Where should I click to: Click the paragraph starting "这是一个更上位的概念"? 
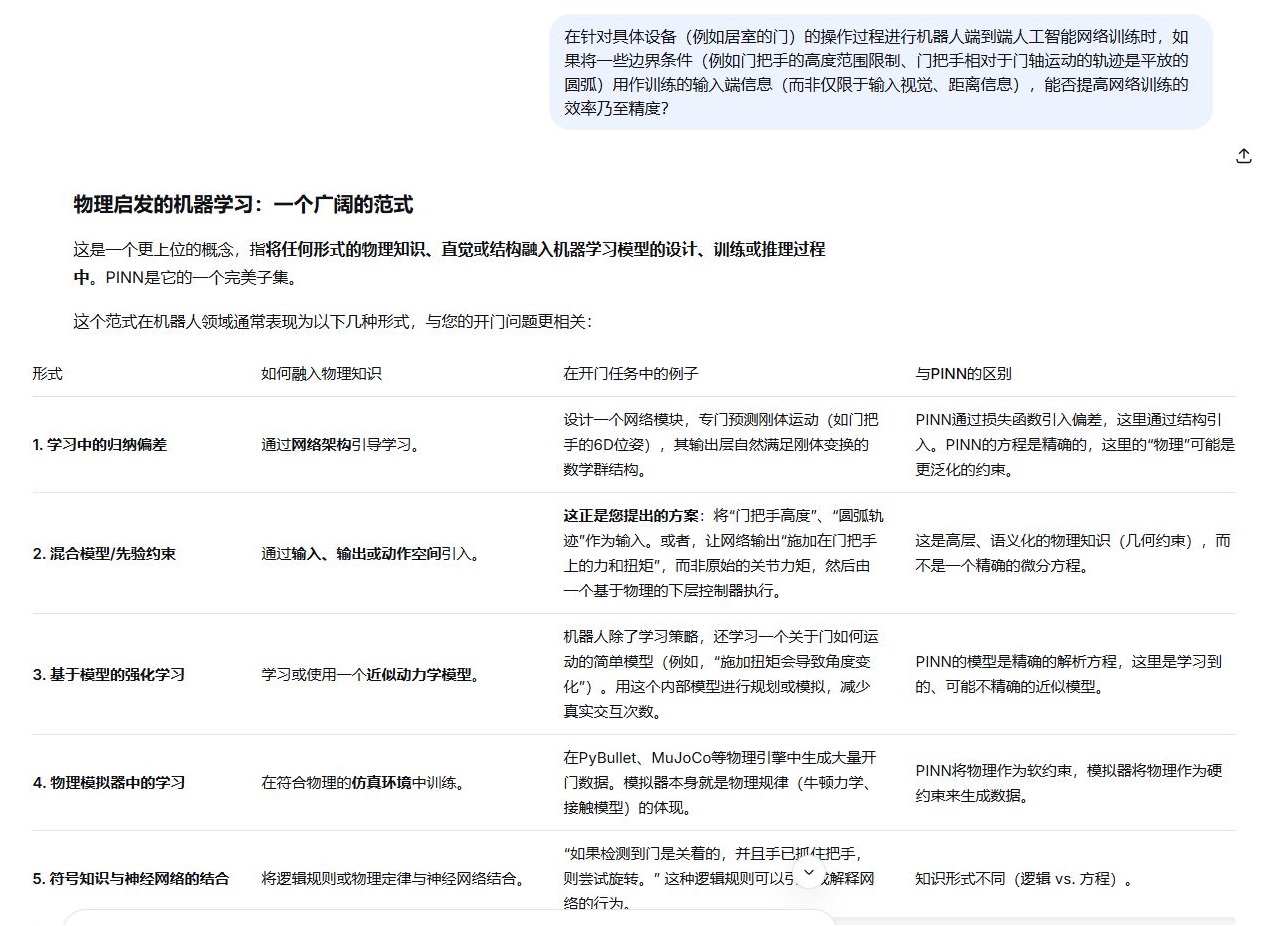pyautogui.click(x=450, y=263)
